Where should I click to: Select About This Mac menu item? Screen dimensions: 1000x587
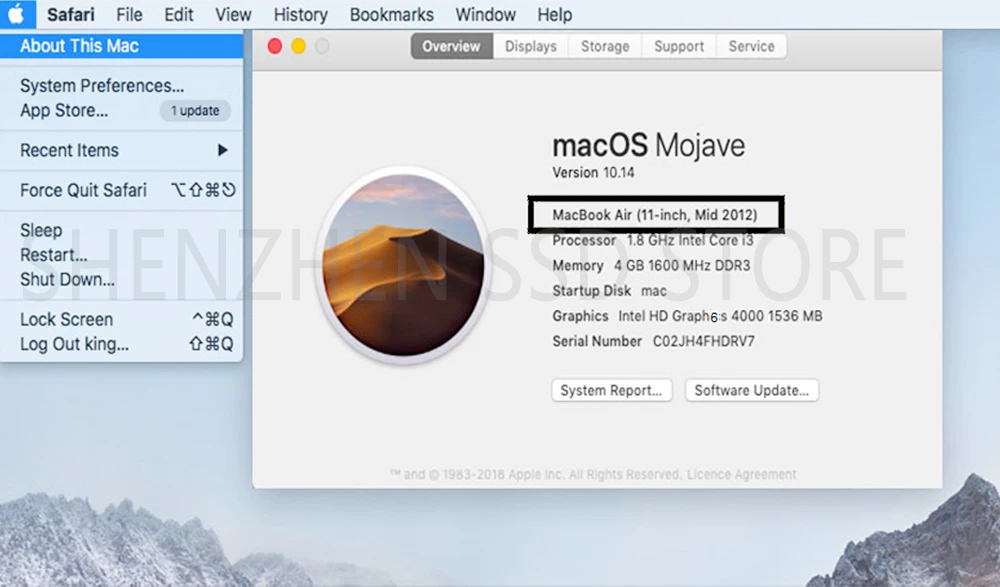[121, 46]
